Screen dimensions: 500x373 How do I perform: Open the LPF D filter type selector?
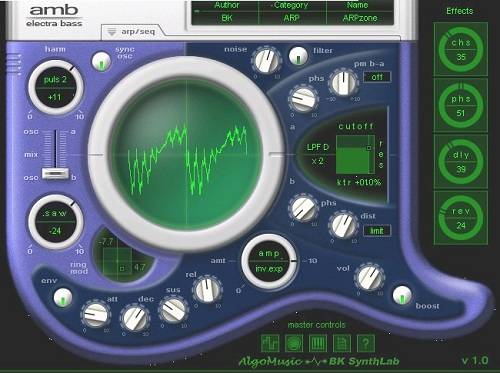pos(318,147)
